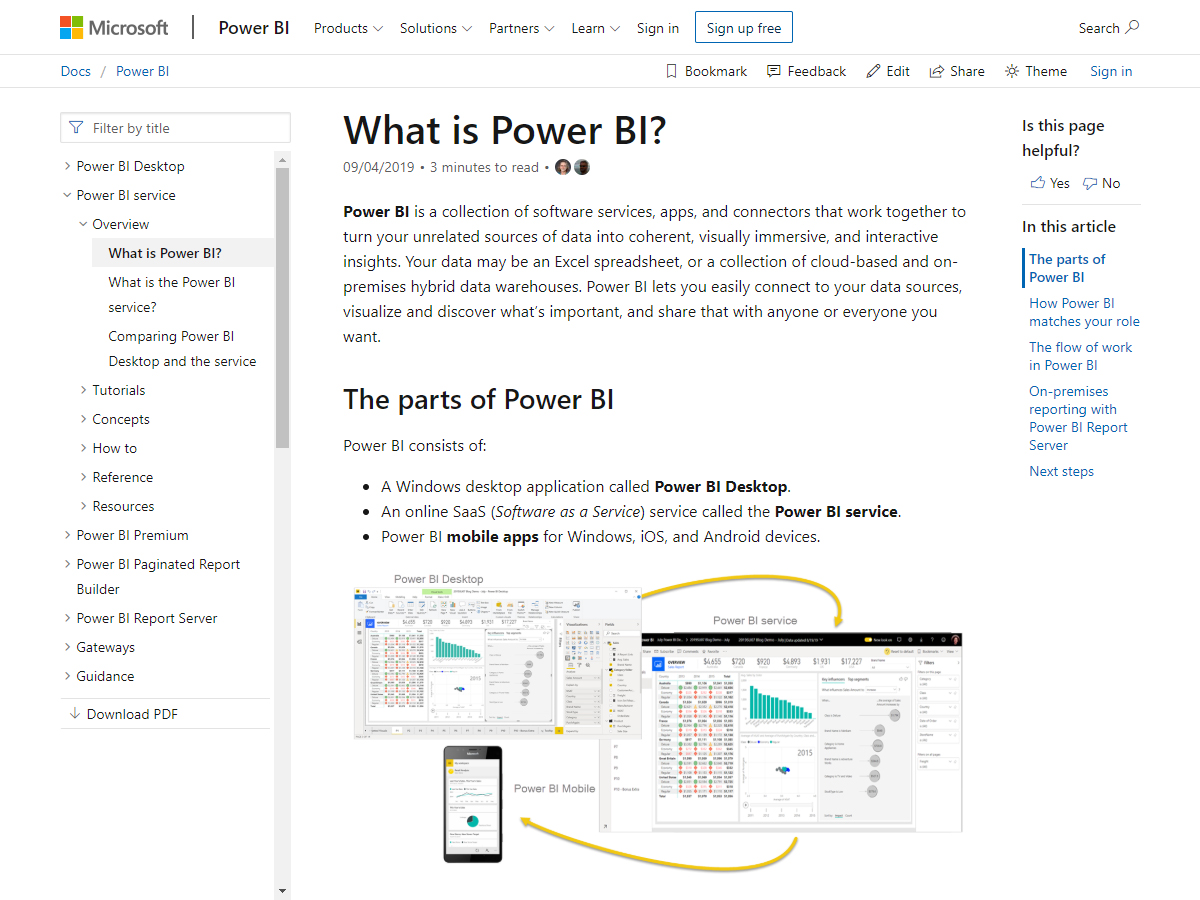Open the Solutions dropdown menu
Image resolution: width=1200 pixels, height=900 pixels.
435,28
